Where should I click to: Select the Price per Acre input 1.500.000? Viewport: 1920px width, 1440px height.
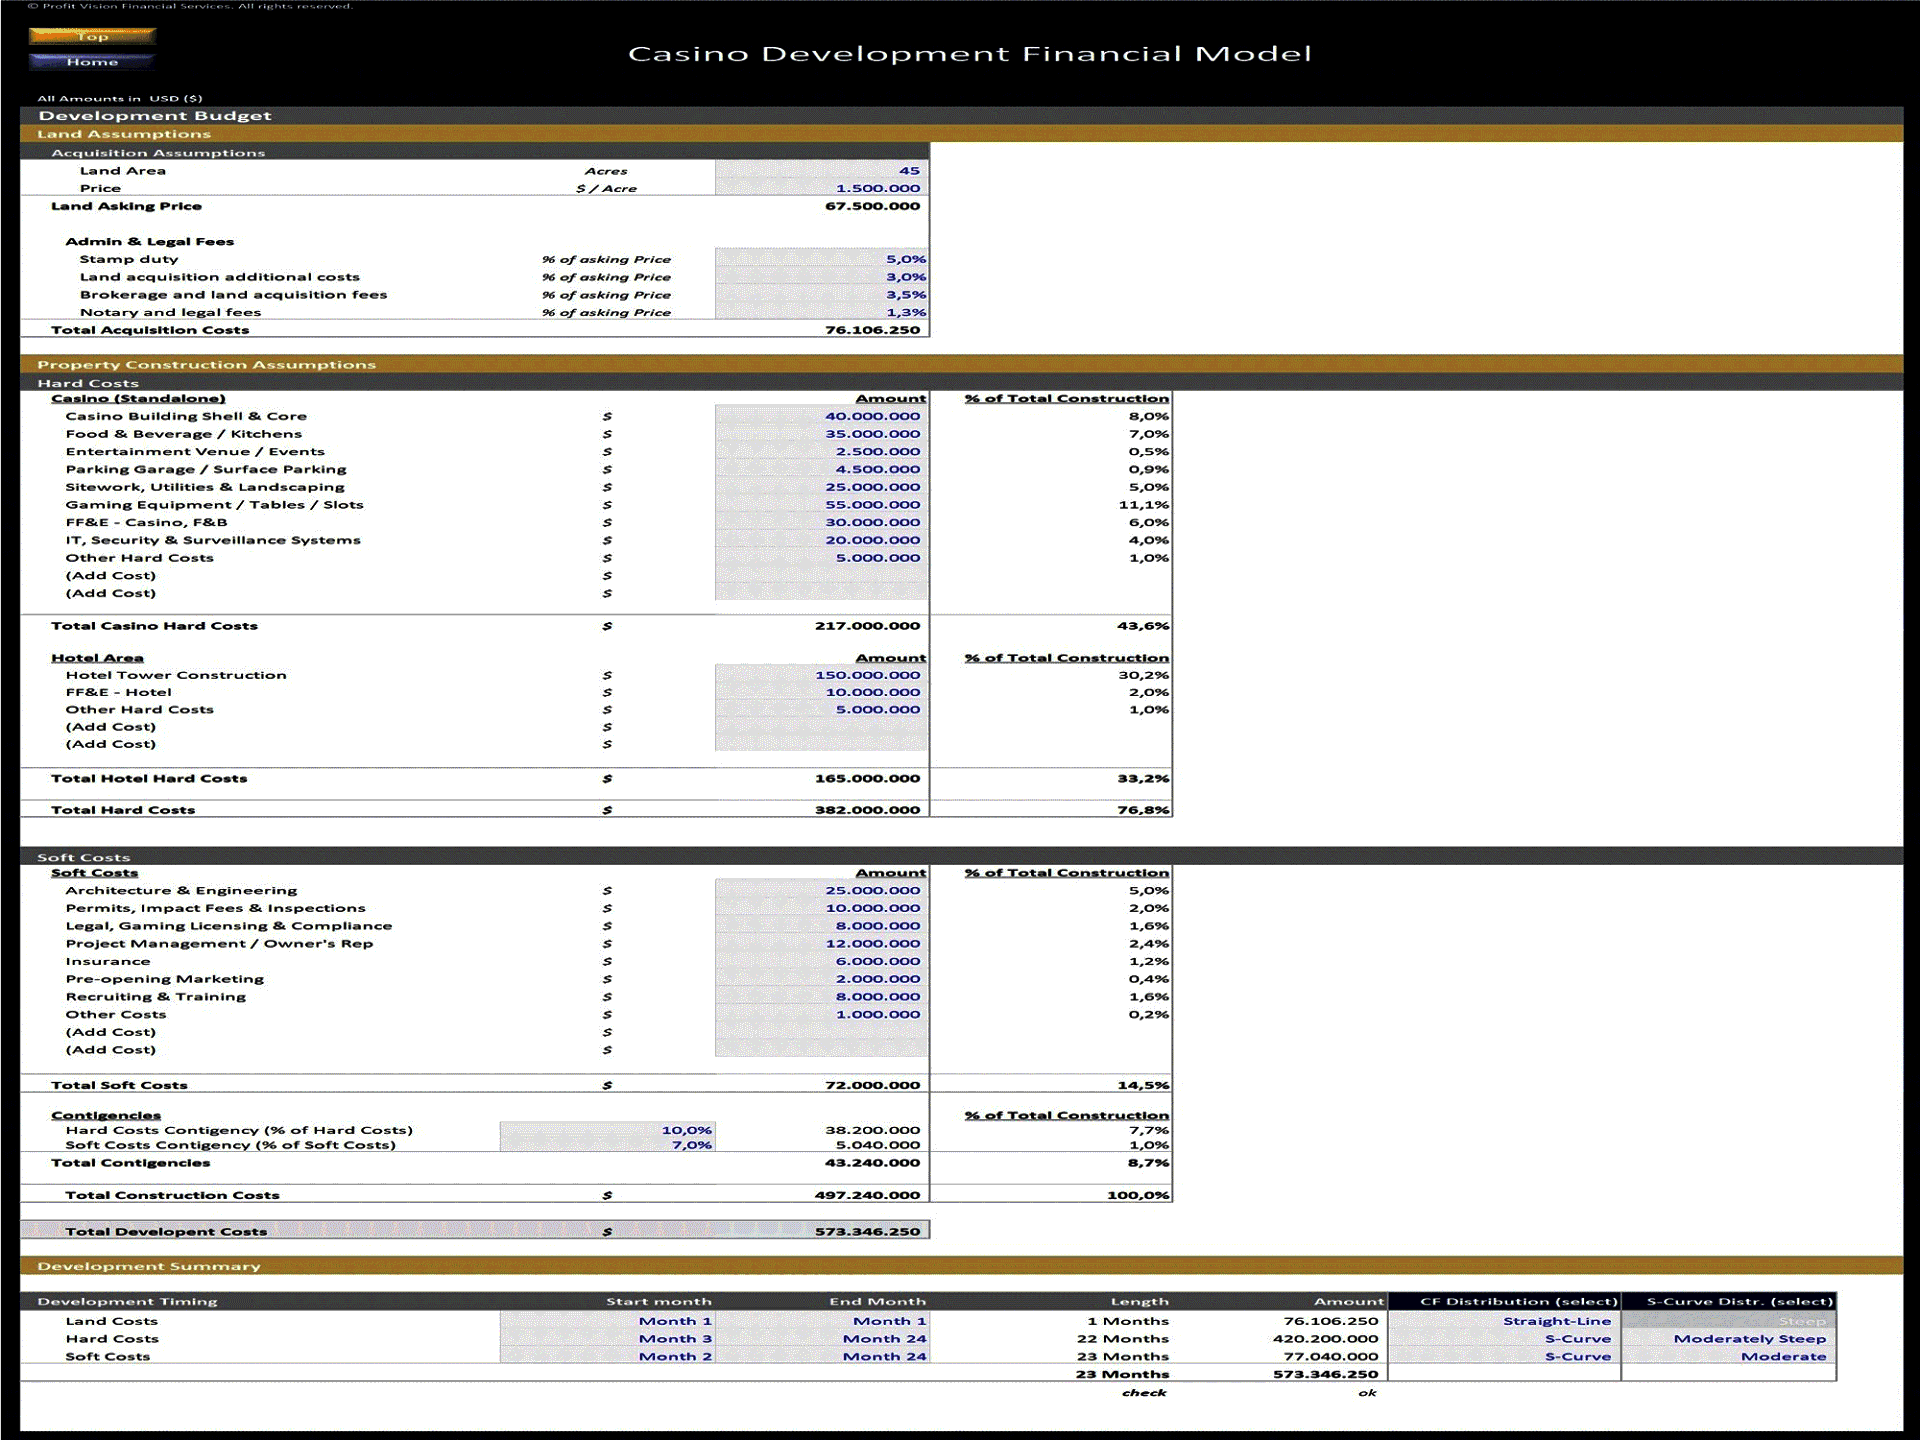(x=821, y=188)
